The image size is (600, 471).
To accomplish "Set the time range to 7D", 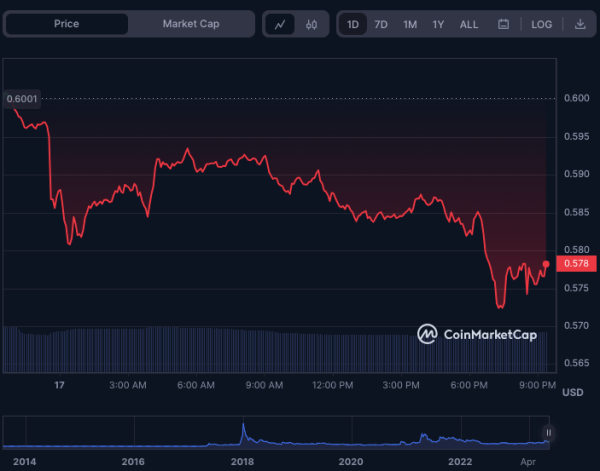I will pyautogui.click(x=381, y=24).
